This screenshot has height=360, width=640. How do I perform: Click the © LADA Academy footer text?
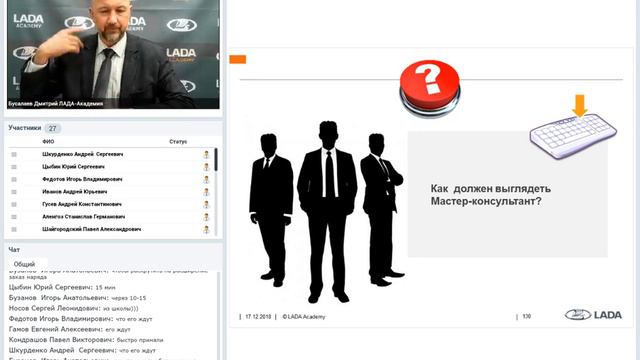point(304,317)
